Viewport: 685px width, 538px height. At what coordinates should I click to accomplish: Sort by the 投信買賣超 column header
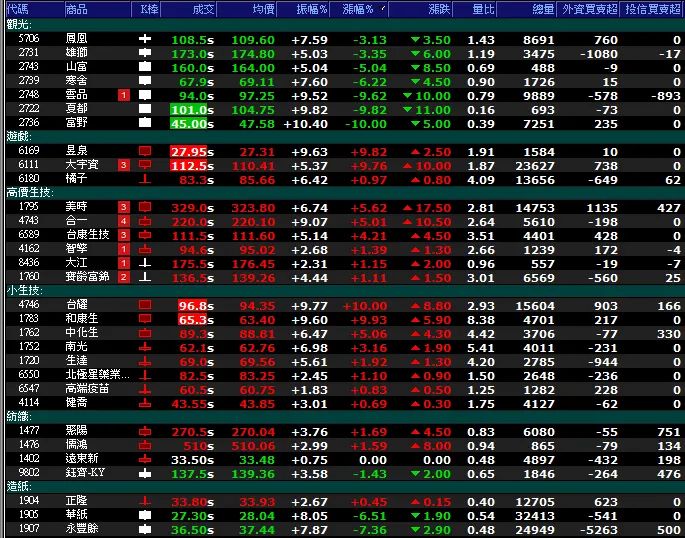click(x=652, y=9)
